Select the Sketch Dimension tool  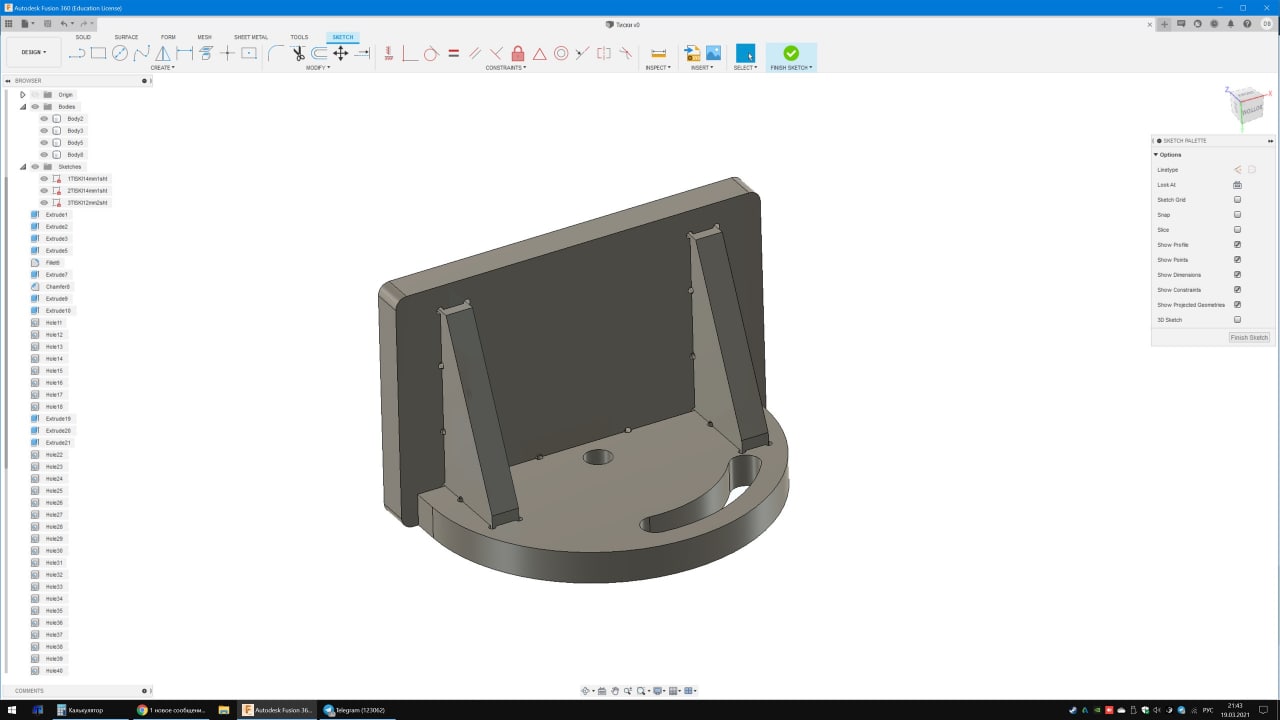pyautogui.click(x=184, y=53)
